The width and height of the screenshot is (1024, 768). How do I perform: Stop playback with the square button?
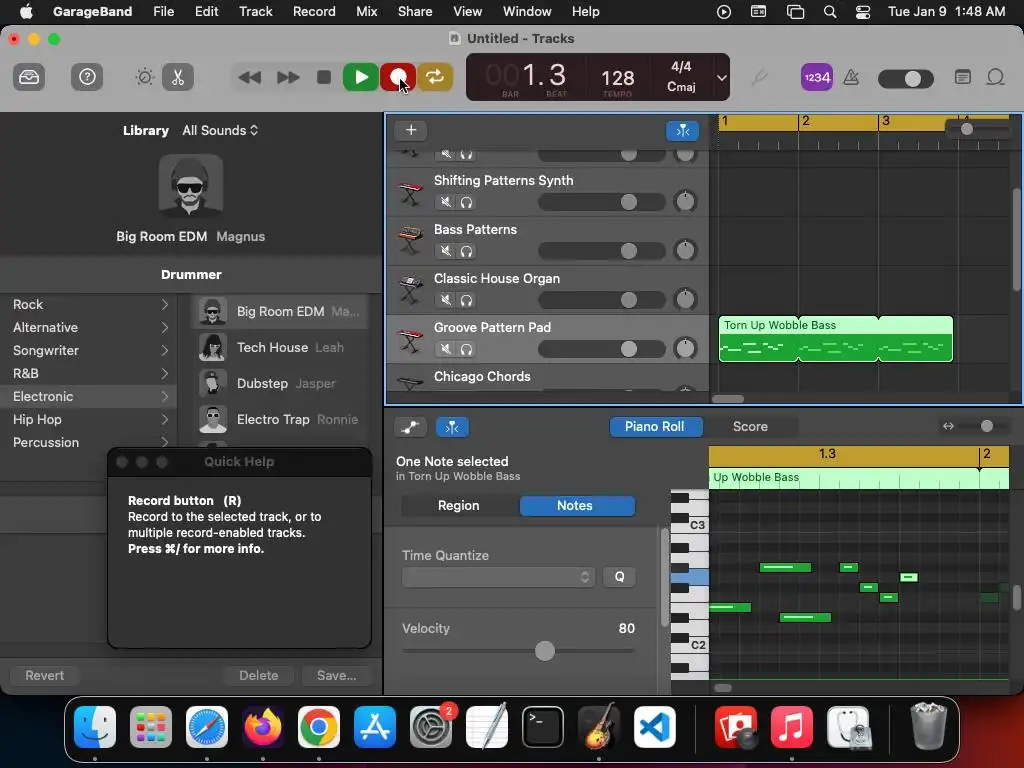tap(324, 78)
